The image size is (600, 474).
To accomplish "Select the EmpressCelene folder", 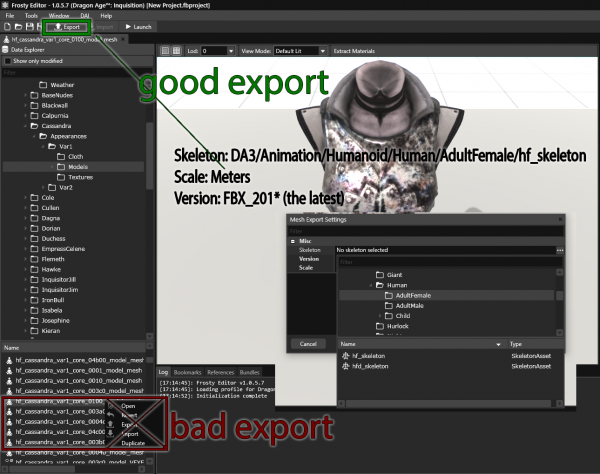I will [x=58, y=249].
